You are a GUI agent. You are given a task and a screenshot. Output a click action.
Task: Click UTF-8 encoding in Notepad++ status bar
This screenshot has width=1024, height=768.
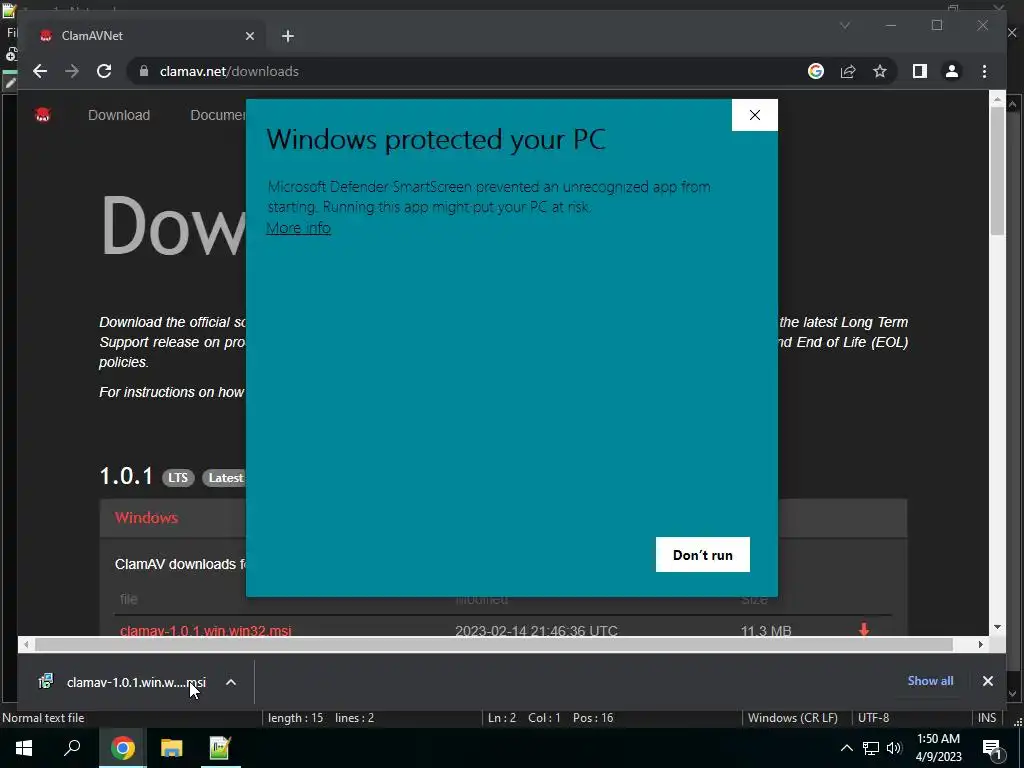(873, 718)
